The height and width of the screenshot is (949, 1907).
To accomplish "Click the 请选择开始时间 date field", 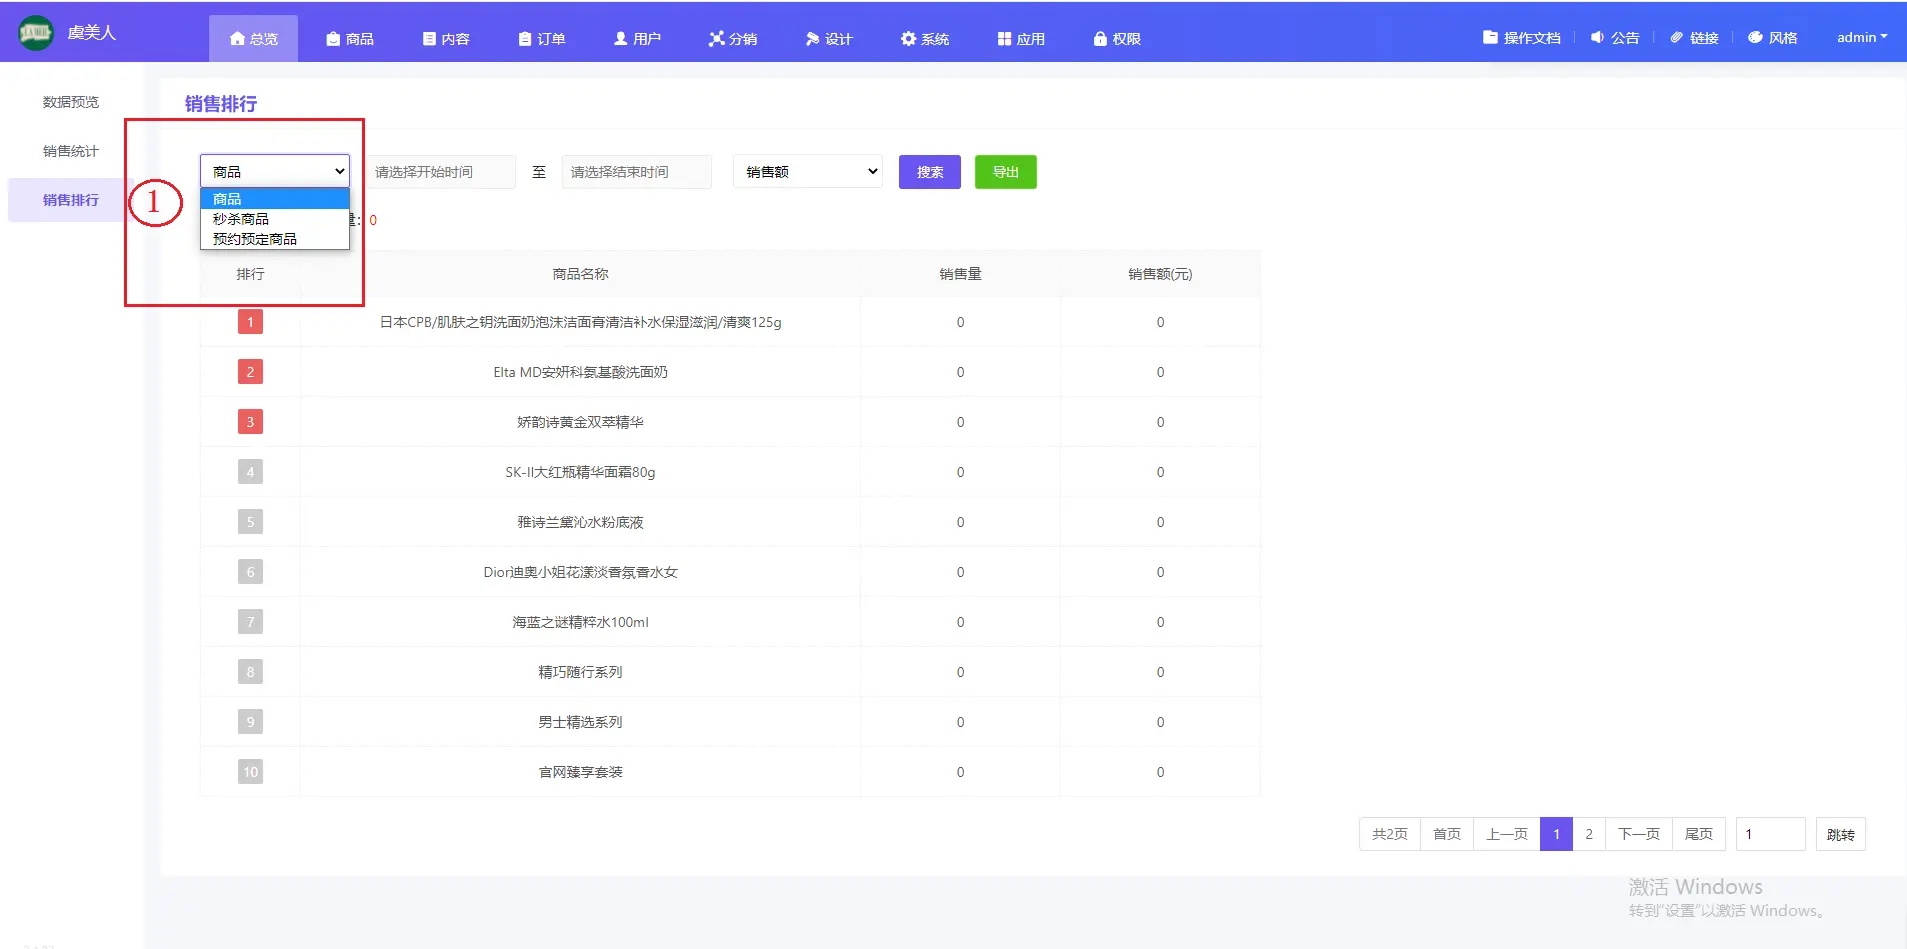I will pos(440,172).
